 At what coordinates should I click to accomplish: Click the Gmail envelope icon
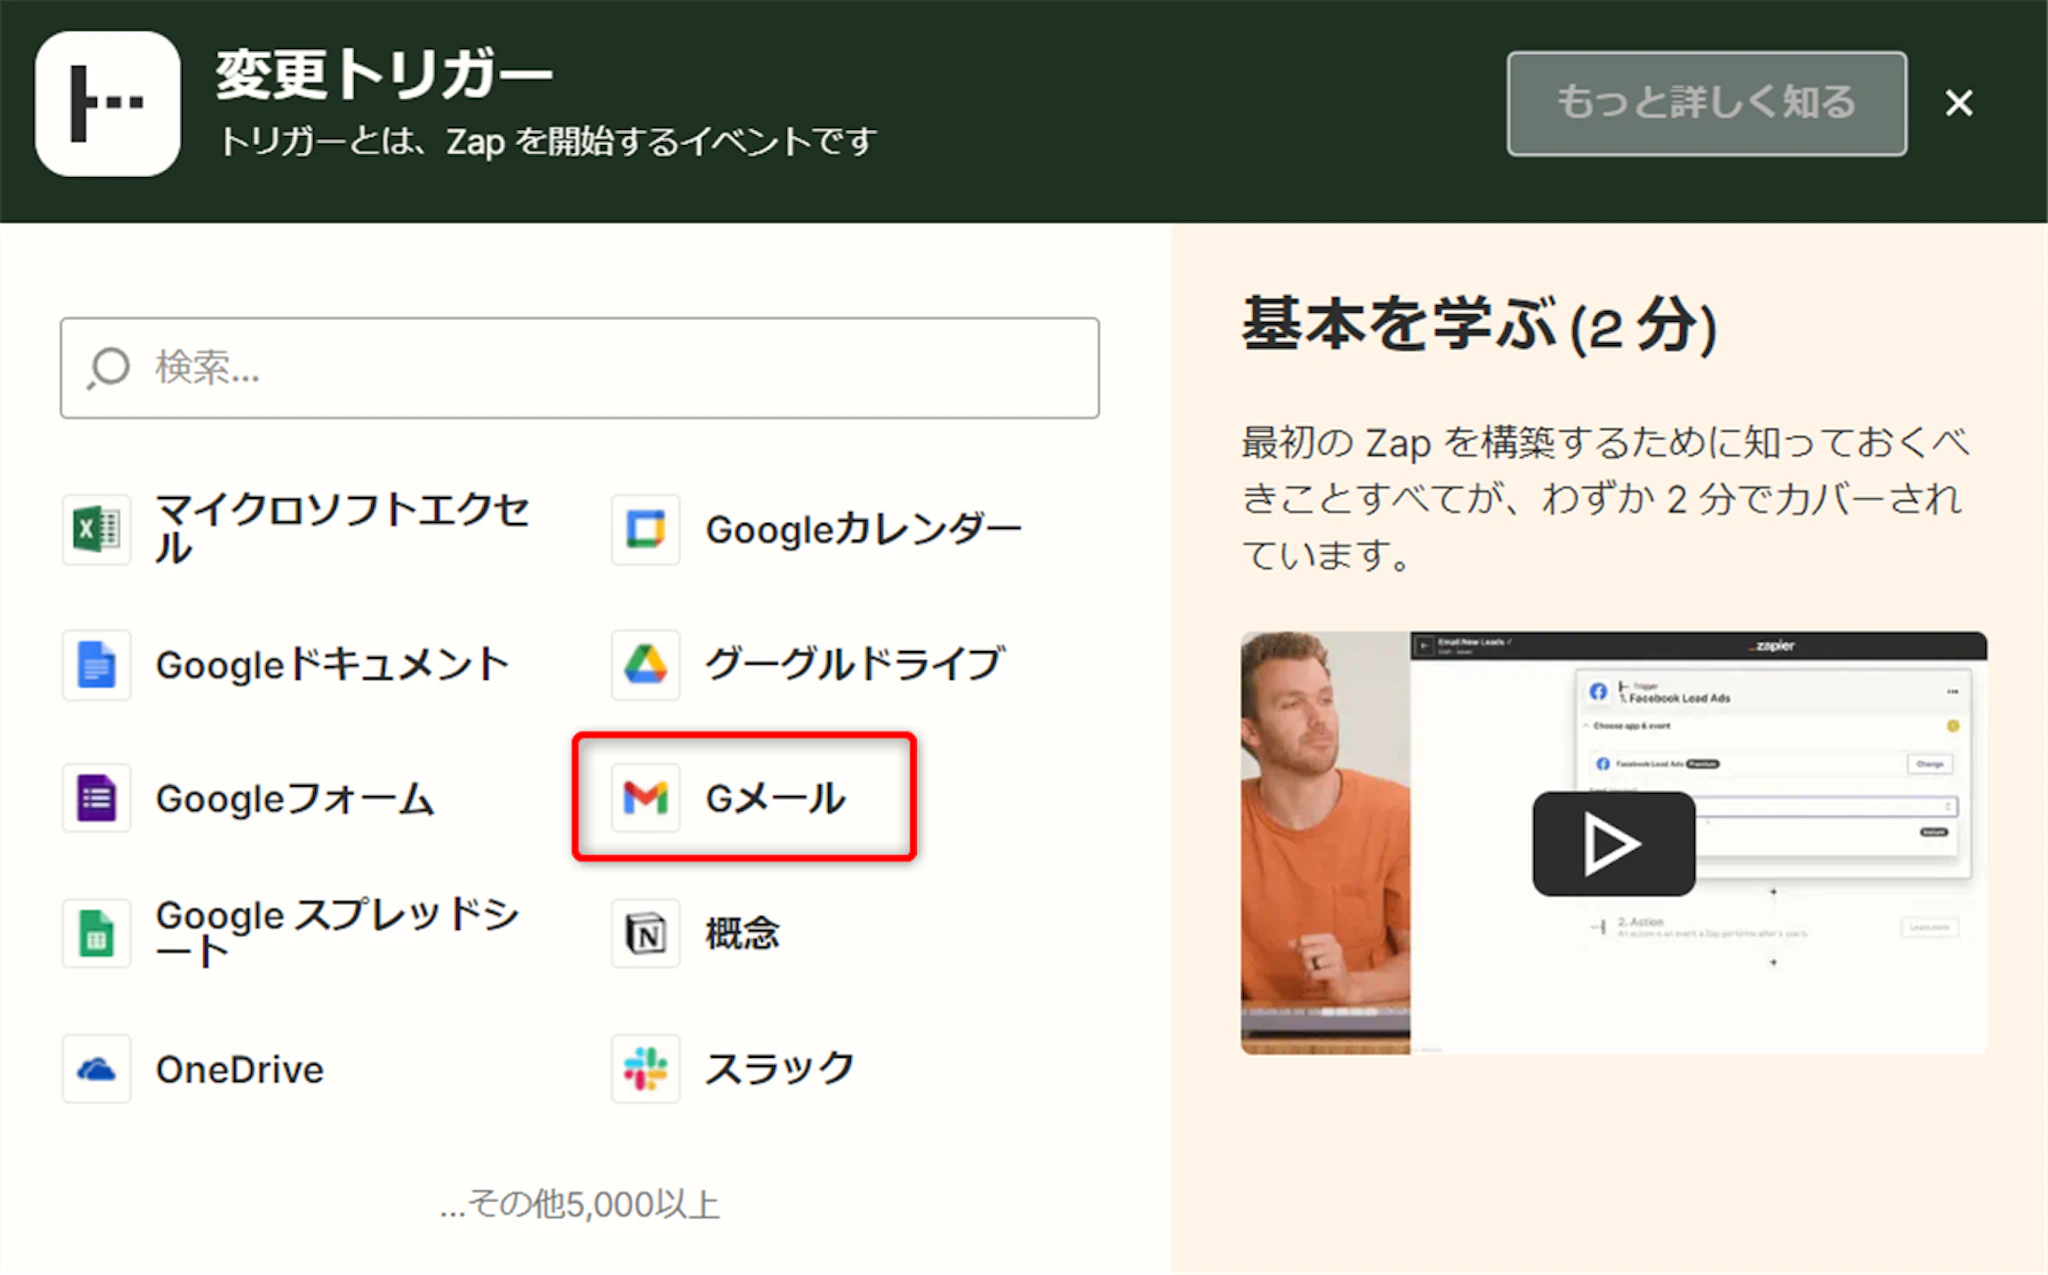coord(645,798)
